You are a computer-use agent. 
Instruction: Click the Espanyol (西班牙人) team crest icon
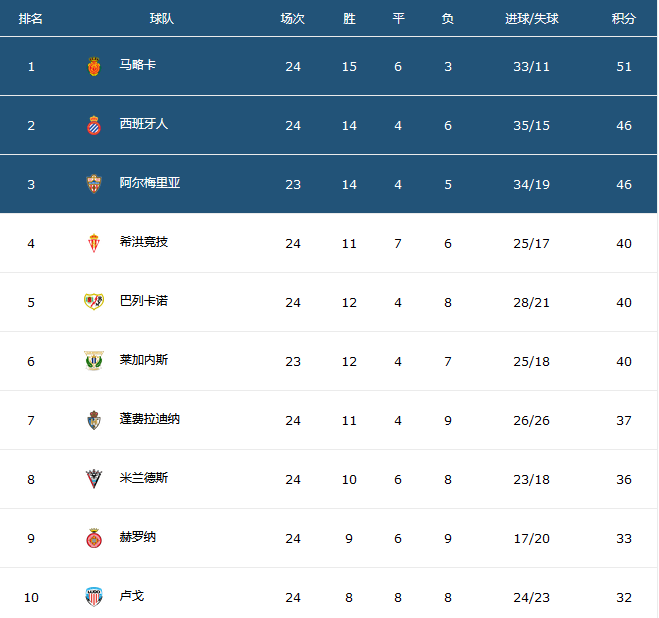[94, 126]
